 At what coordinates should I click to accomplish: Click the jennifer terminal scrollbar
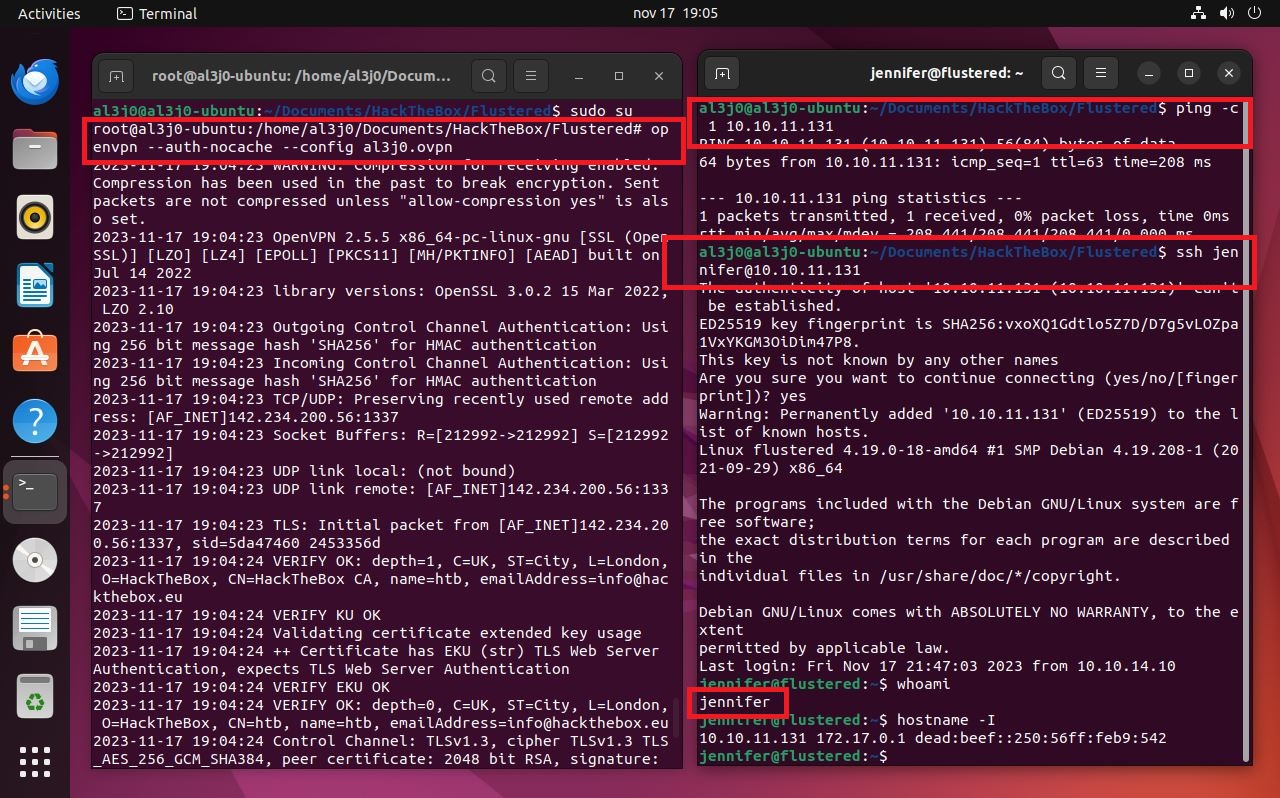(1246, 430)
